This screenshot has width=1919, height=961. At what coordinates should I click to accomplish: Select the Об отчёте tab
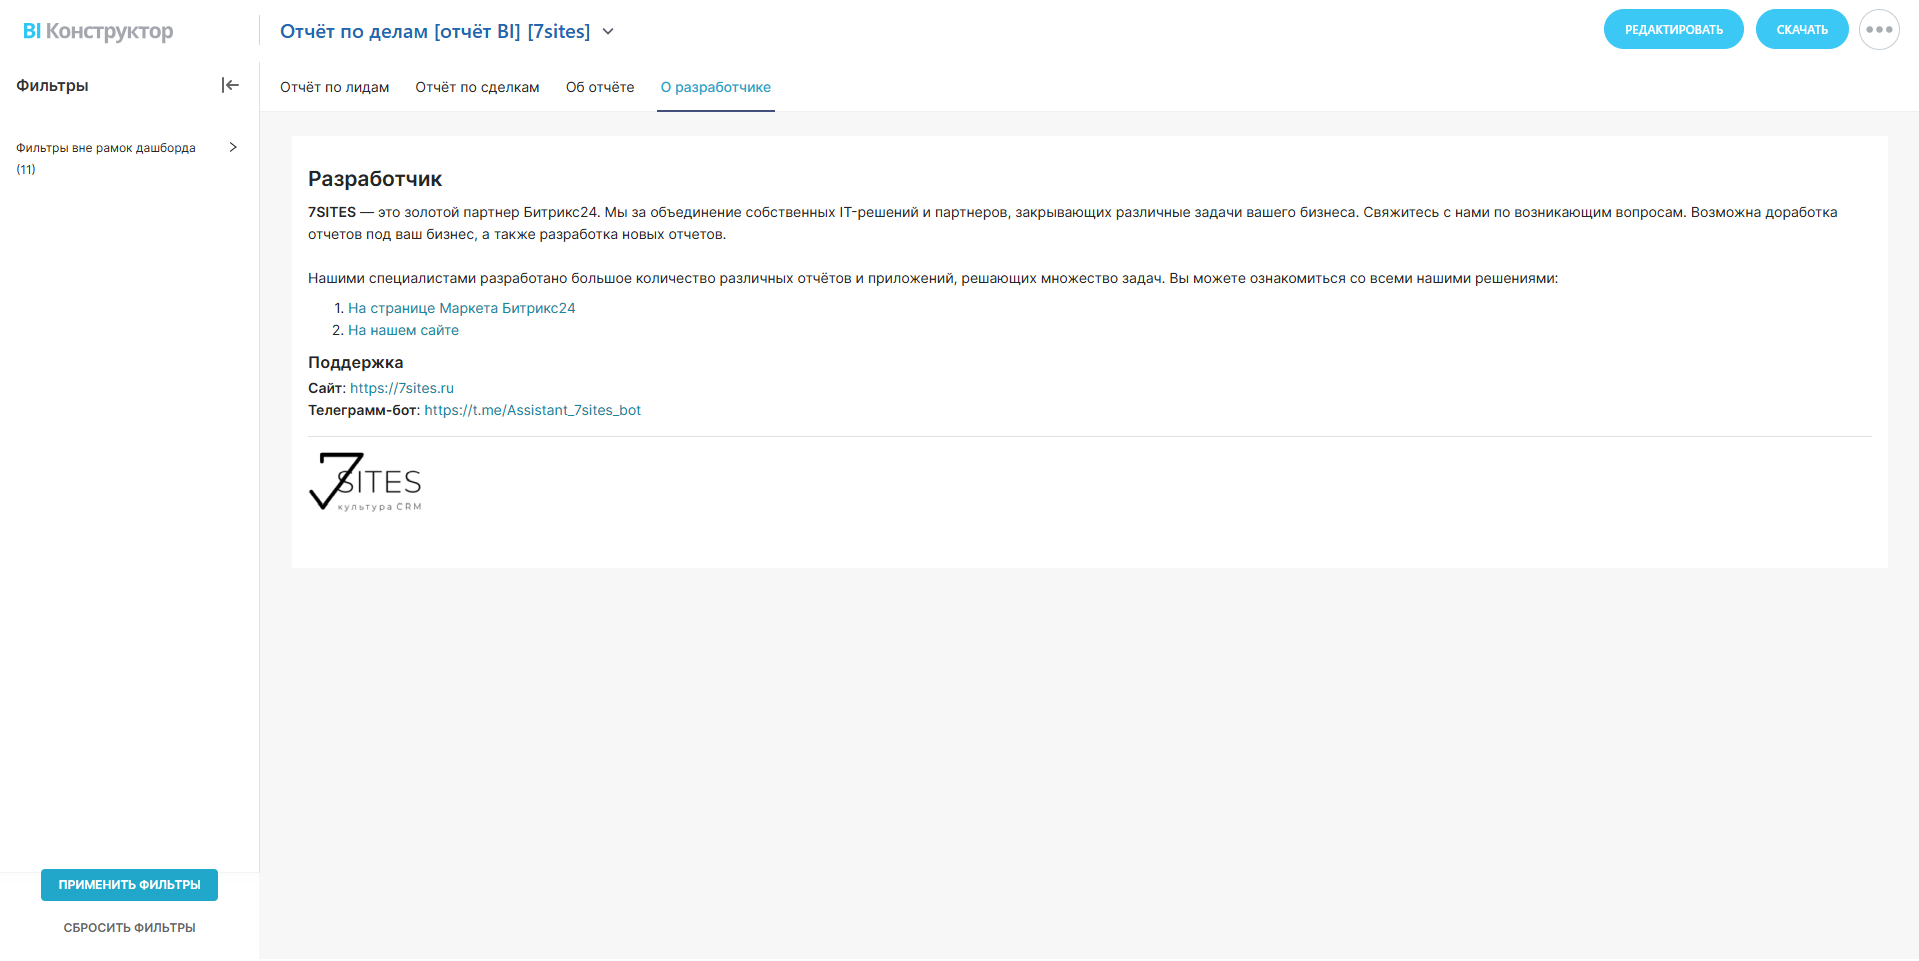(x=600, y=87)
